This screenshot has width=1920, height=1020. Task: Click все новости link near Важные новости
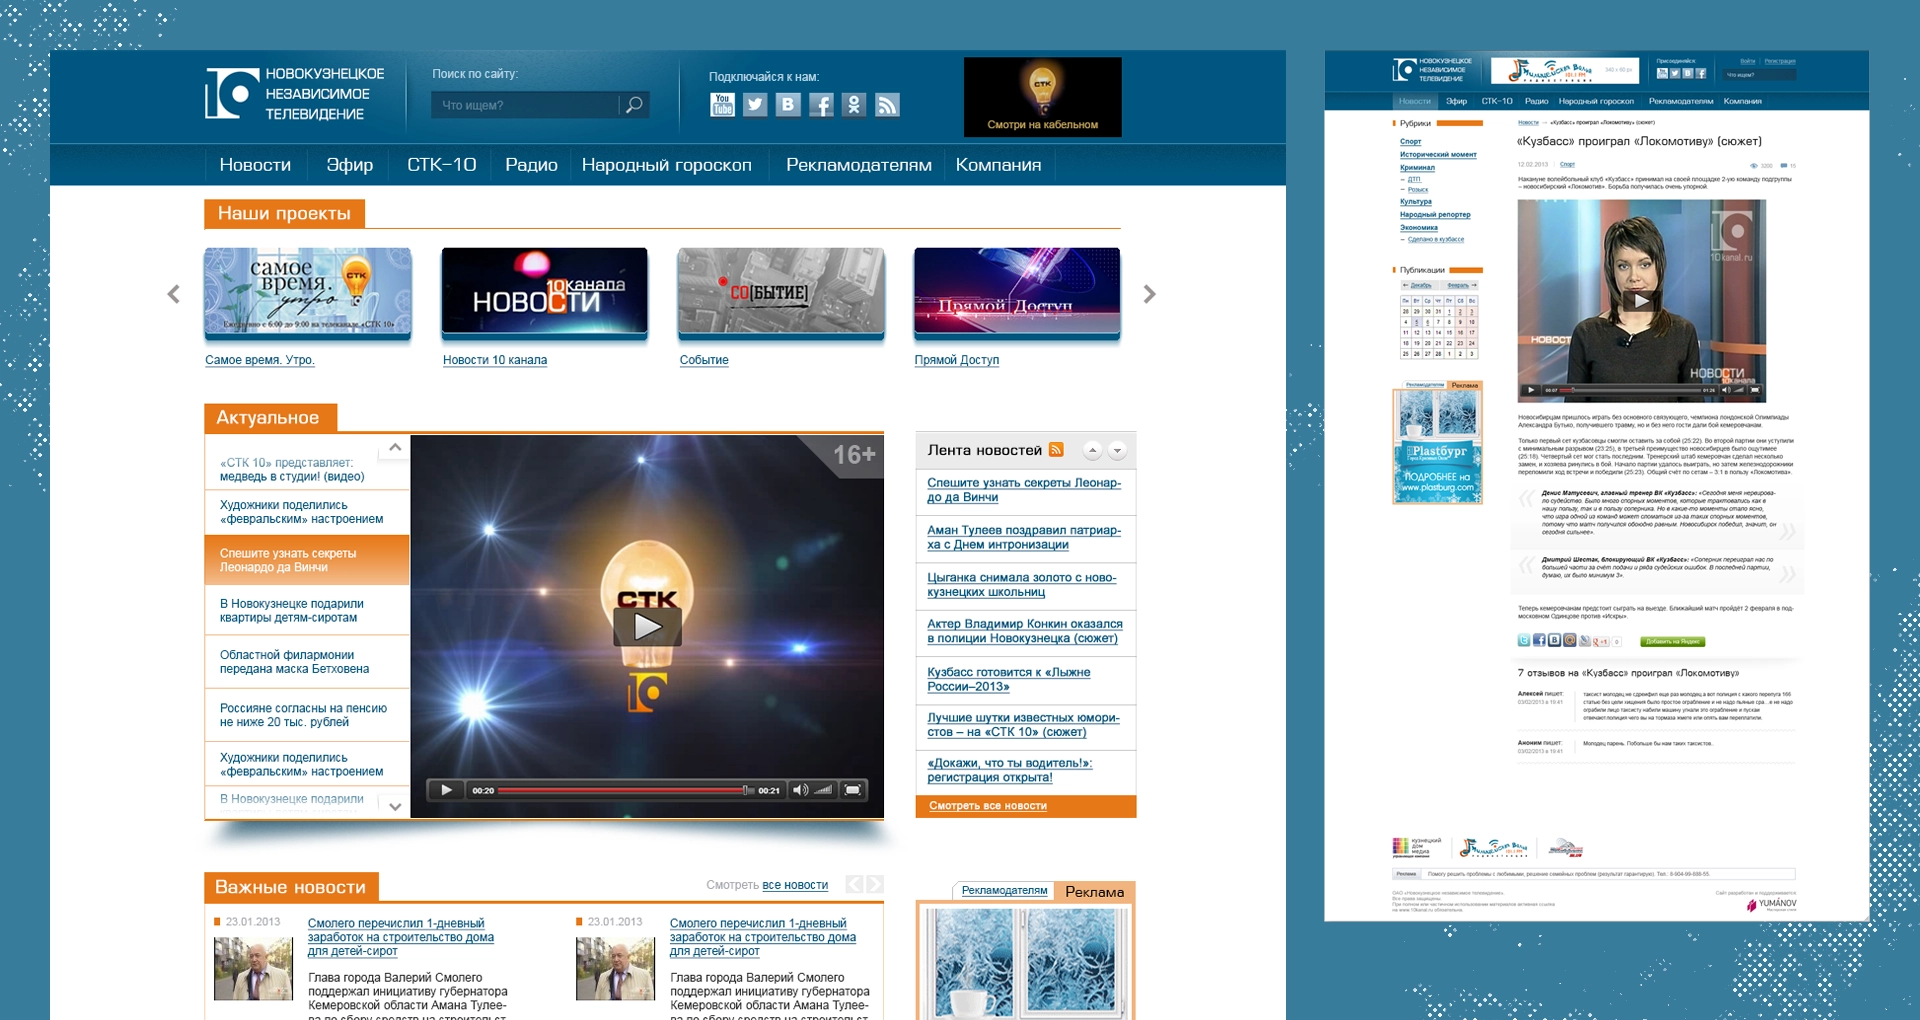[795, 885]
